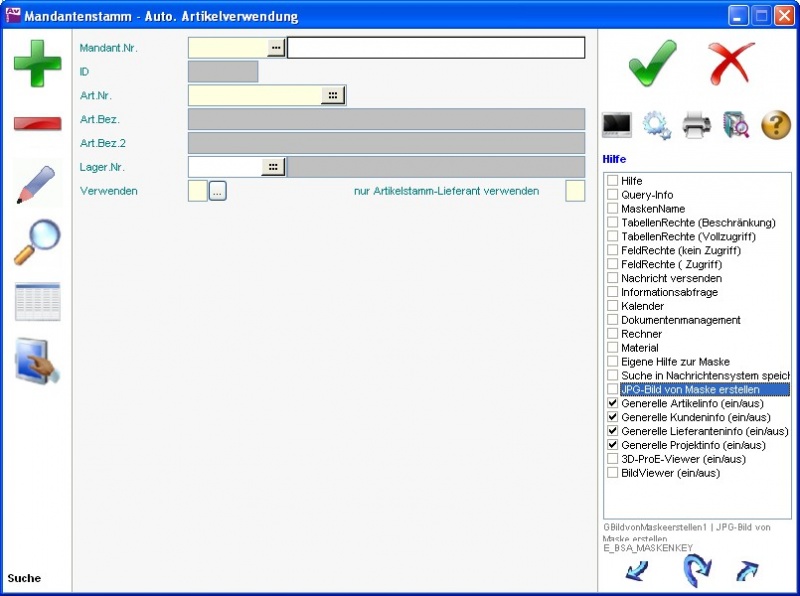Screen dimensions: 800x596
Task: Open the Mandant.Nr. lookup button
Action: [x=276, y=48]
